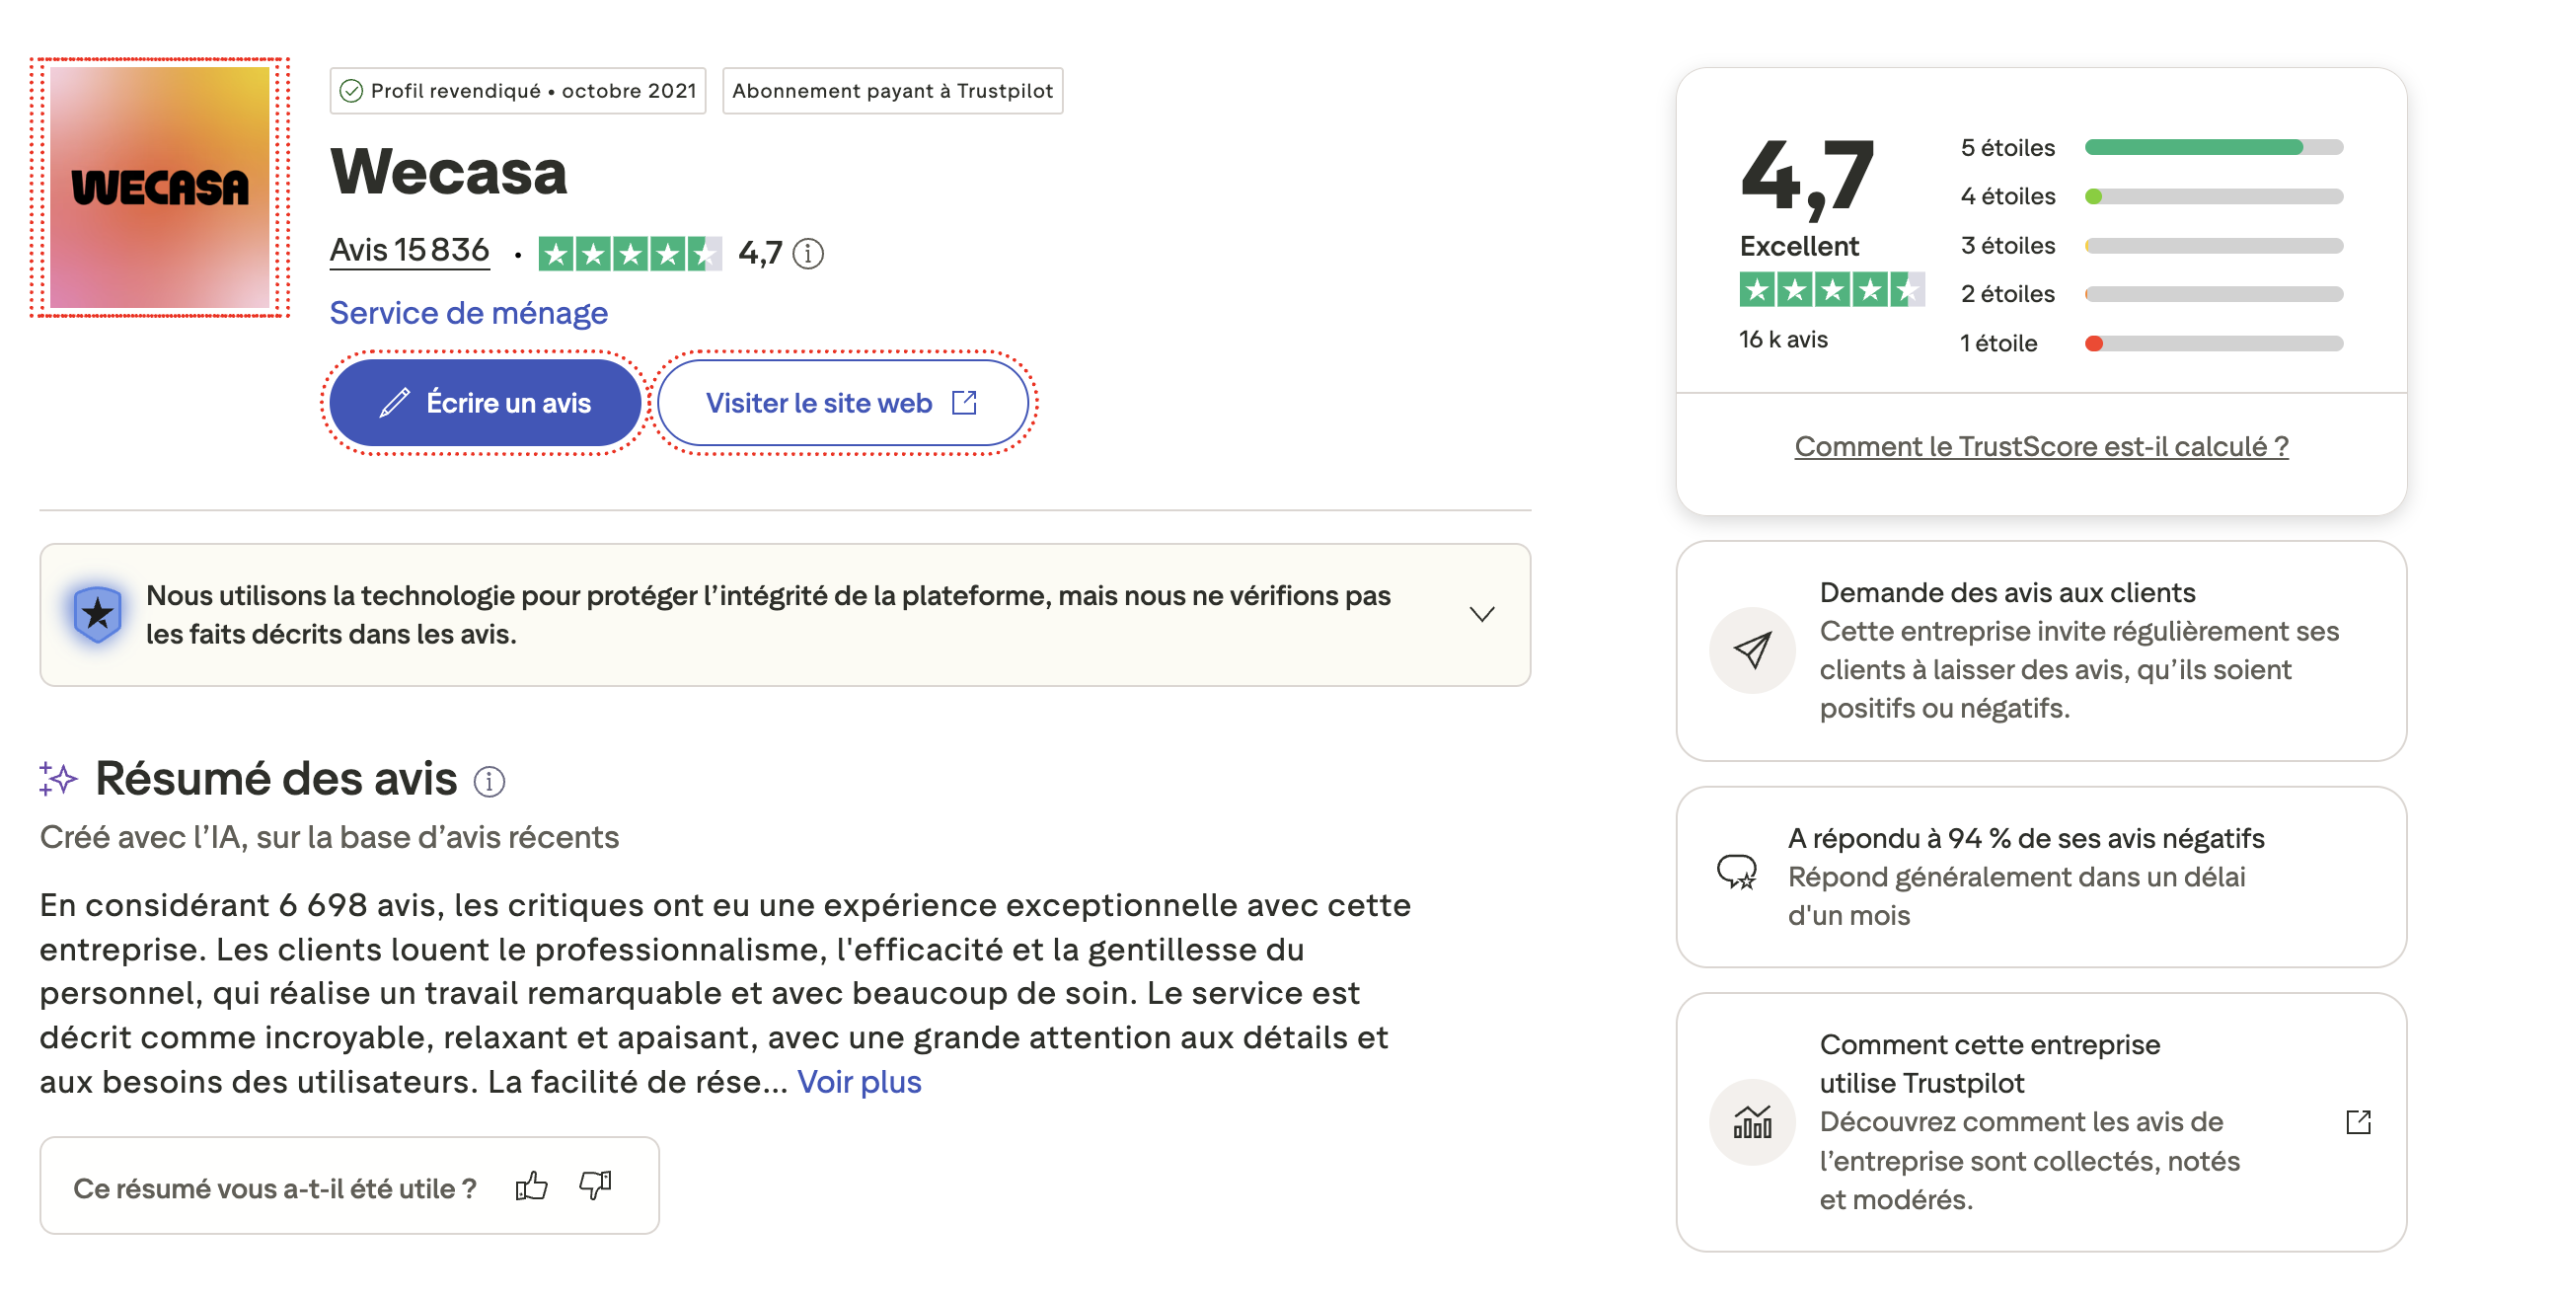Click the thumbs up icon for the summary
2560x1299 pixels.
[x=529, y=1186]
